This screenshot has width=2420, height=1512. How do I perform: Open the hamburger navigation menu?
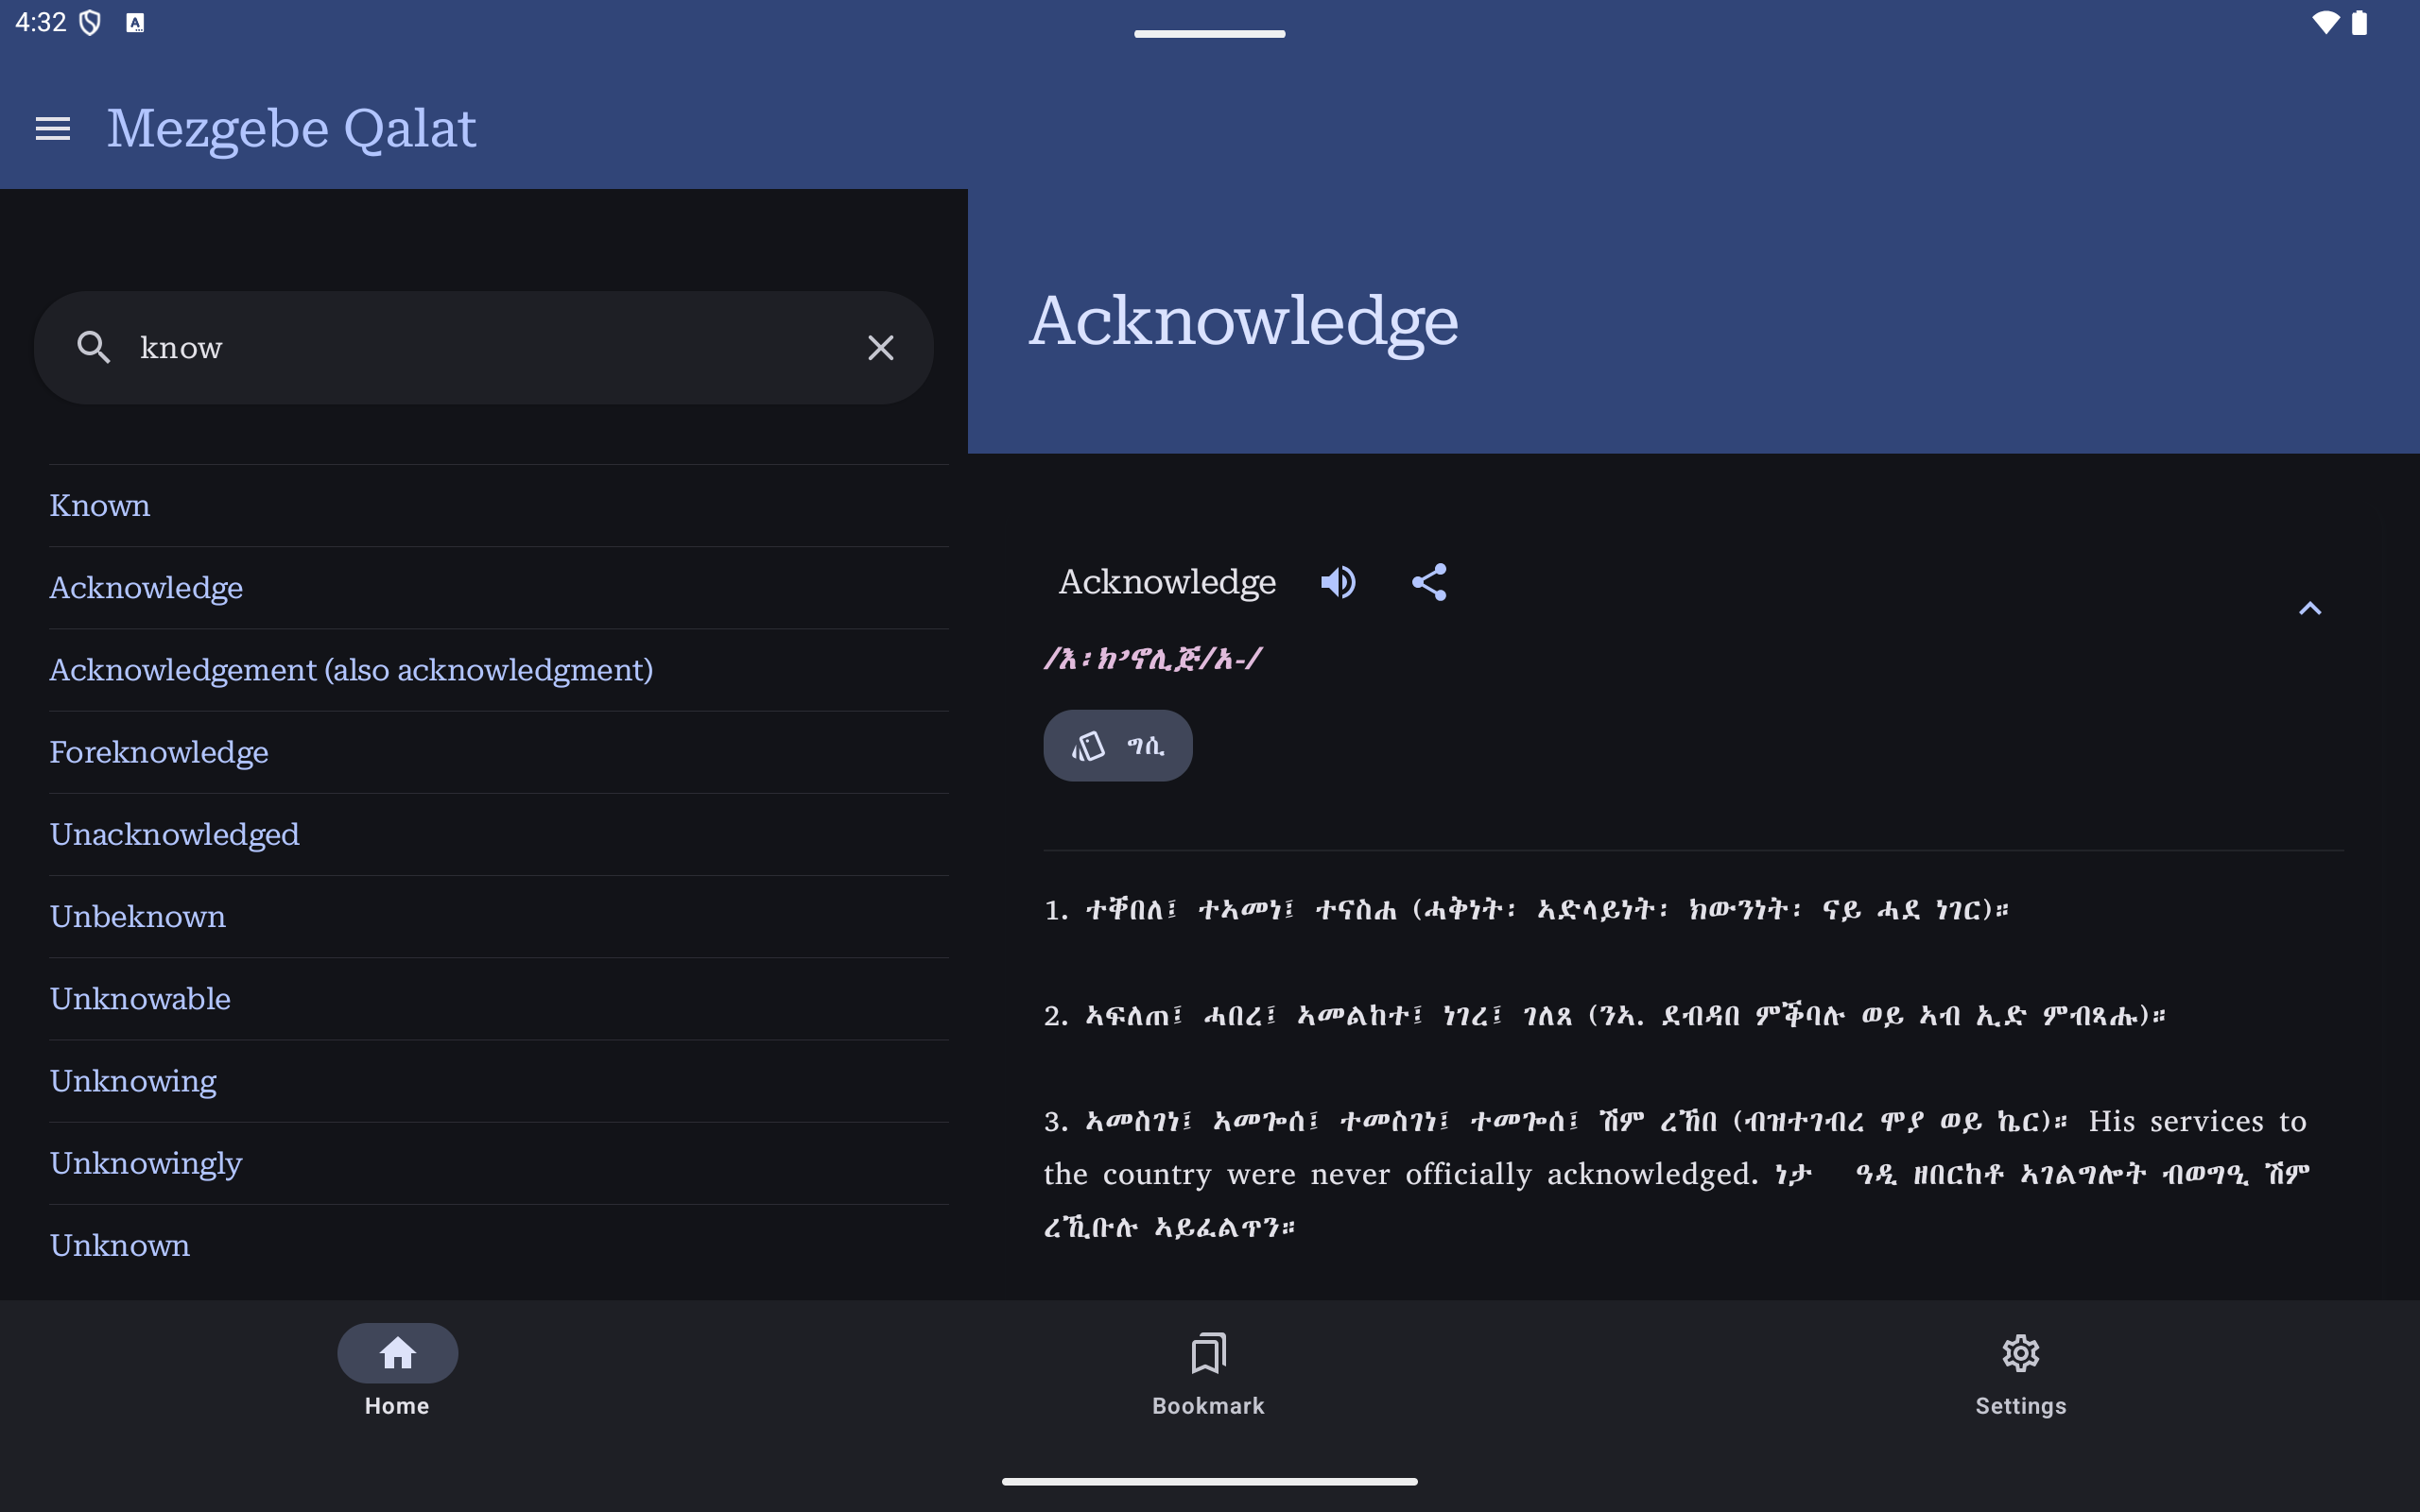click(x=53, y=129)
